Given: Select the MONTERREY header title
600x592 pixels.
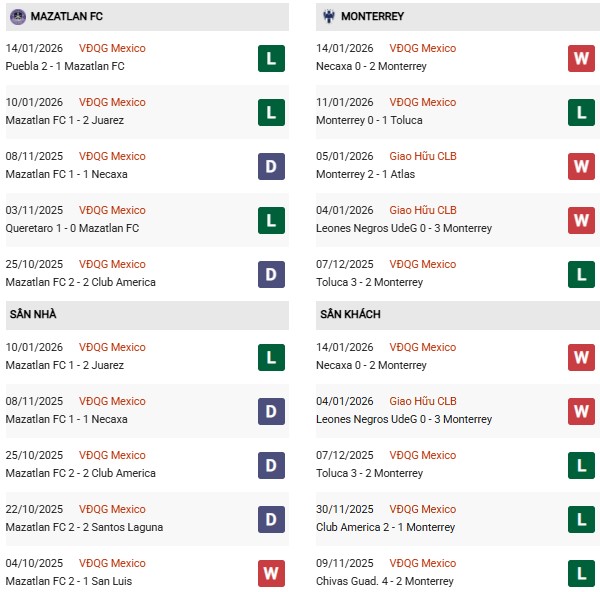Looking at the screenshot, I should 373,17.
